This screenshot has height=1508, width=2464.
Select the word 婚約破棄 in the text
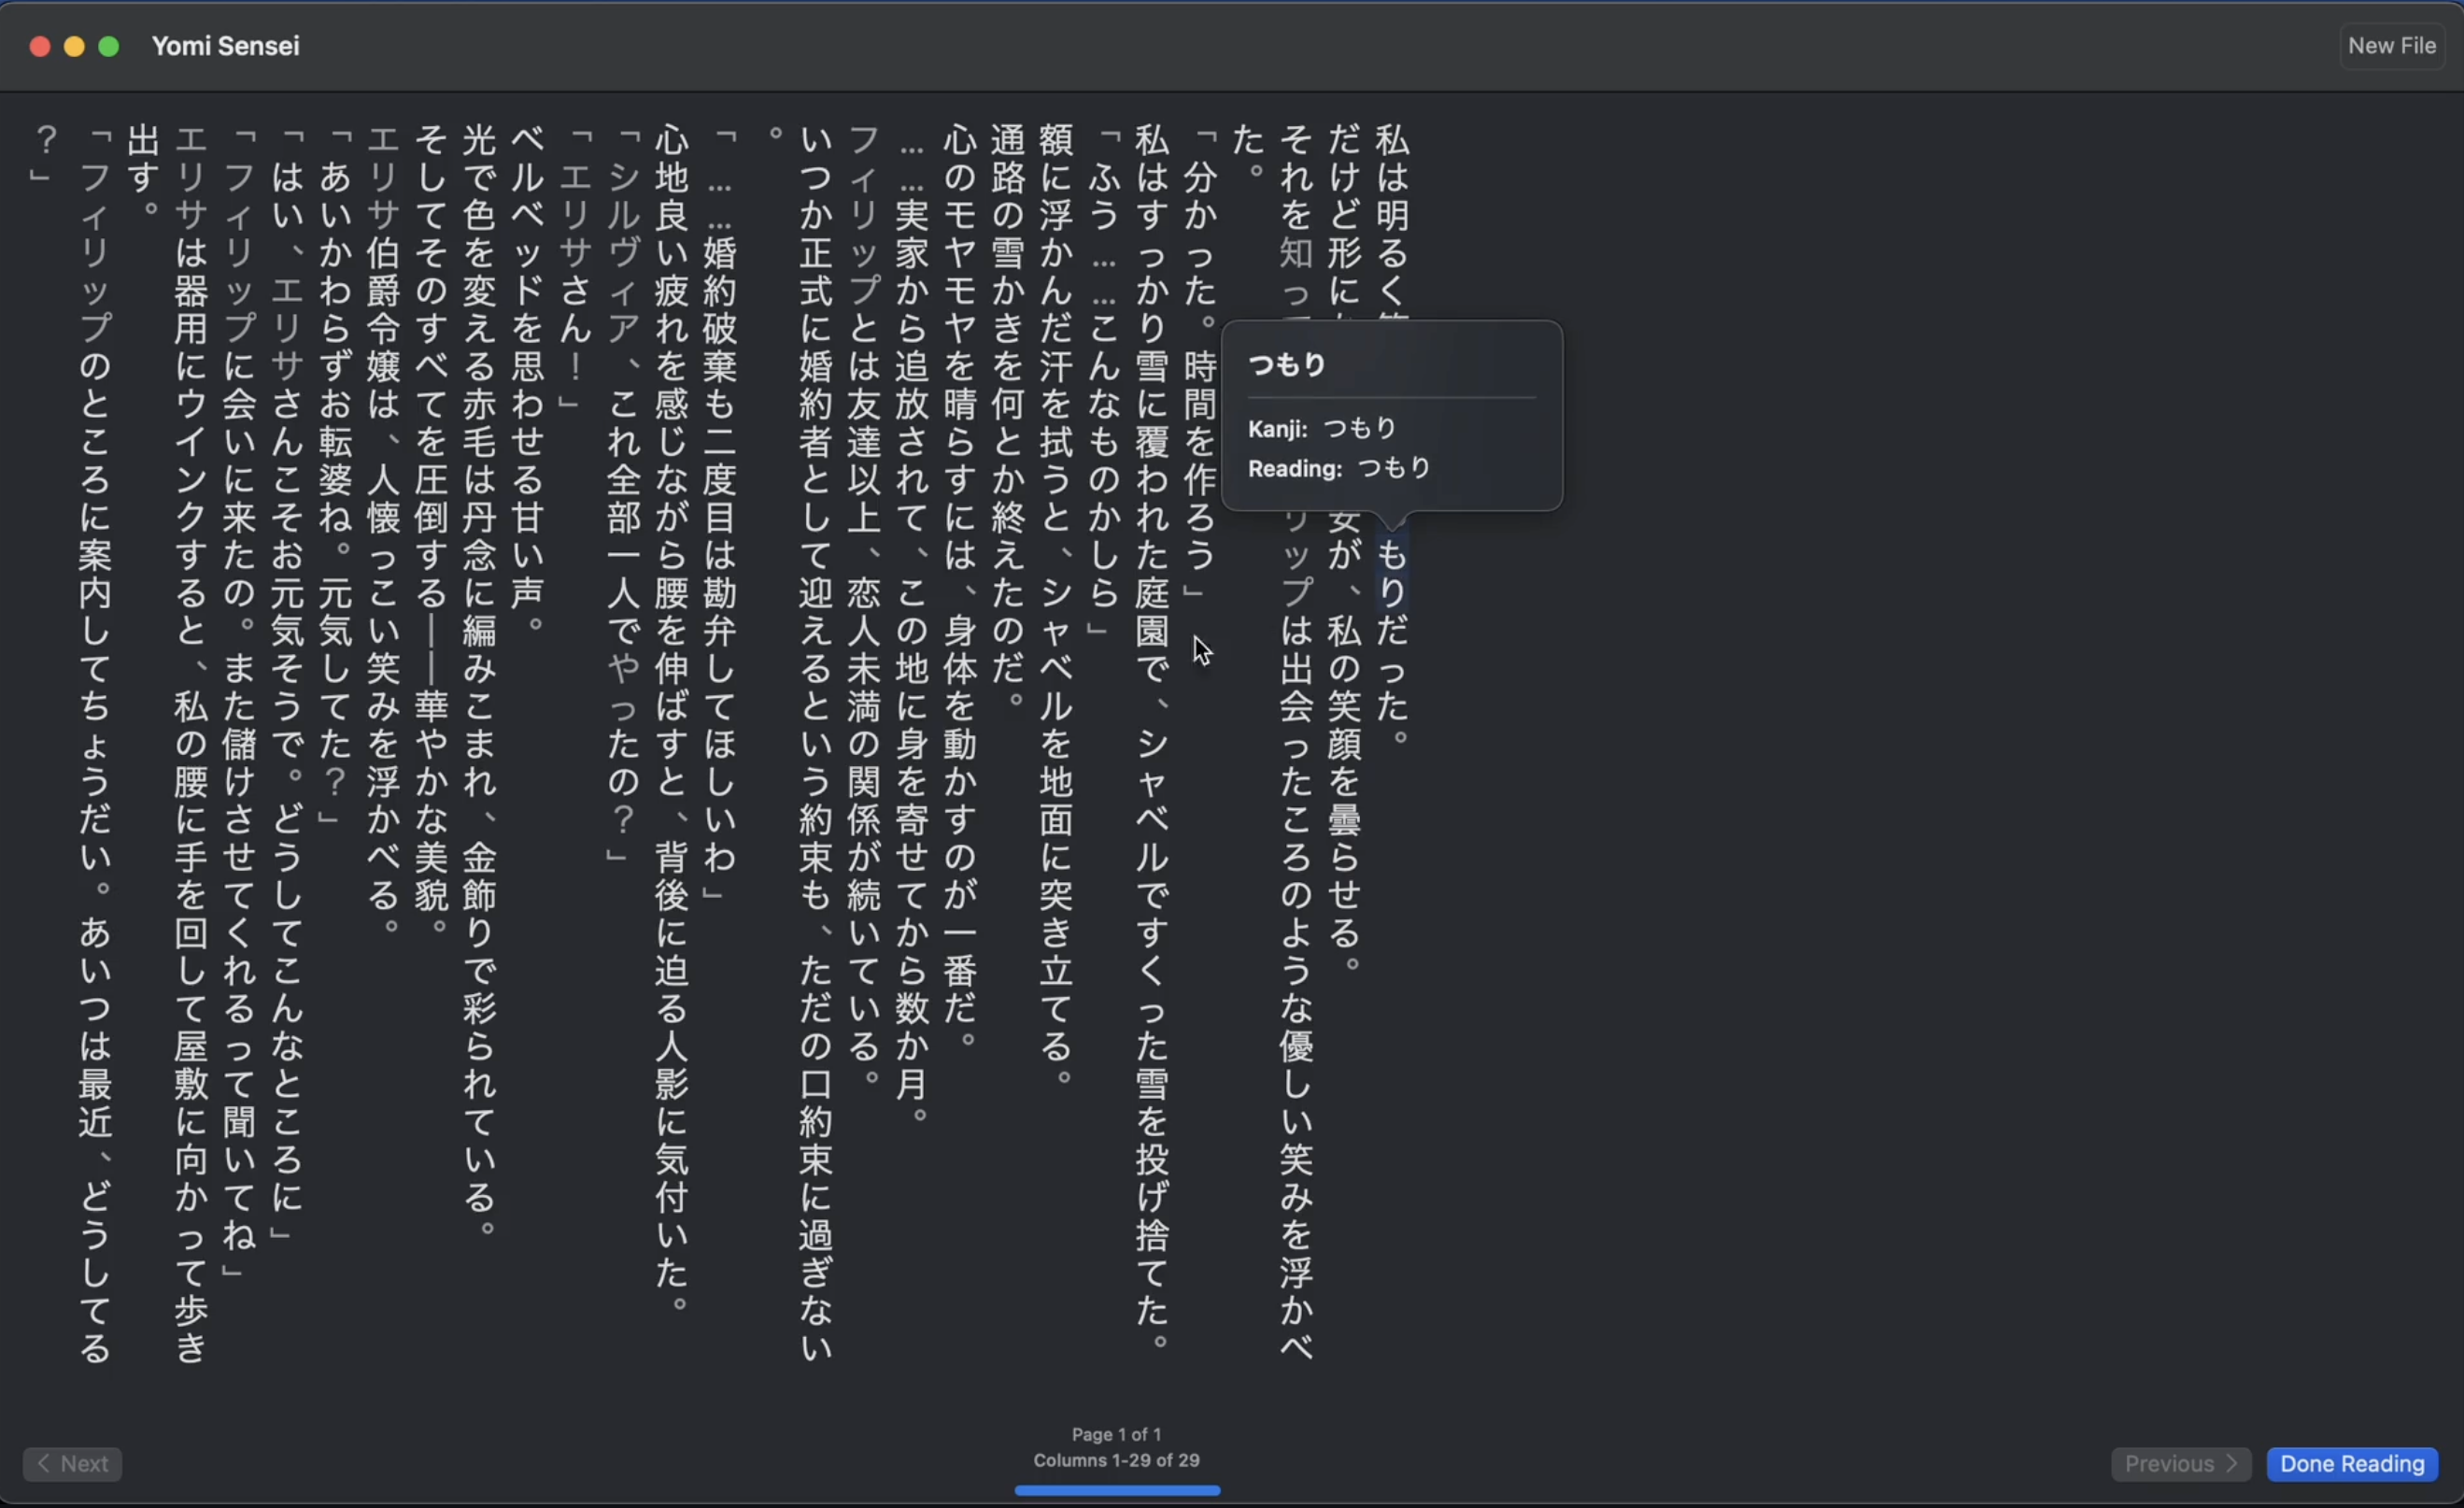[x=720, y=310]
